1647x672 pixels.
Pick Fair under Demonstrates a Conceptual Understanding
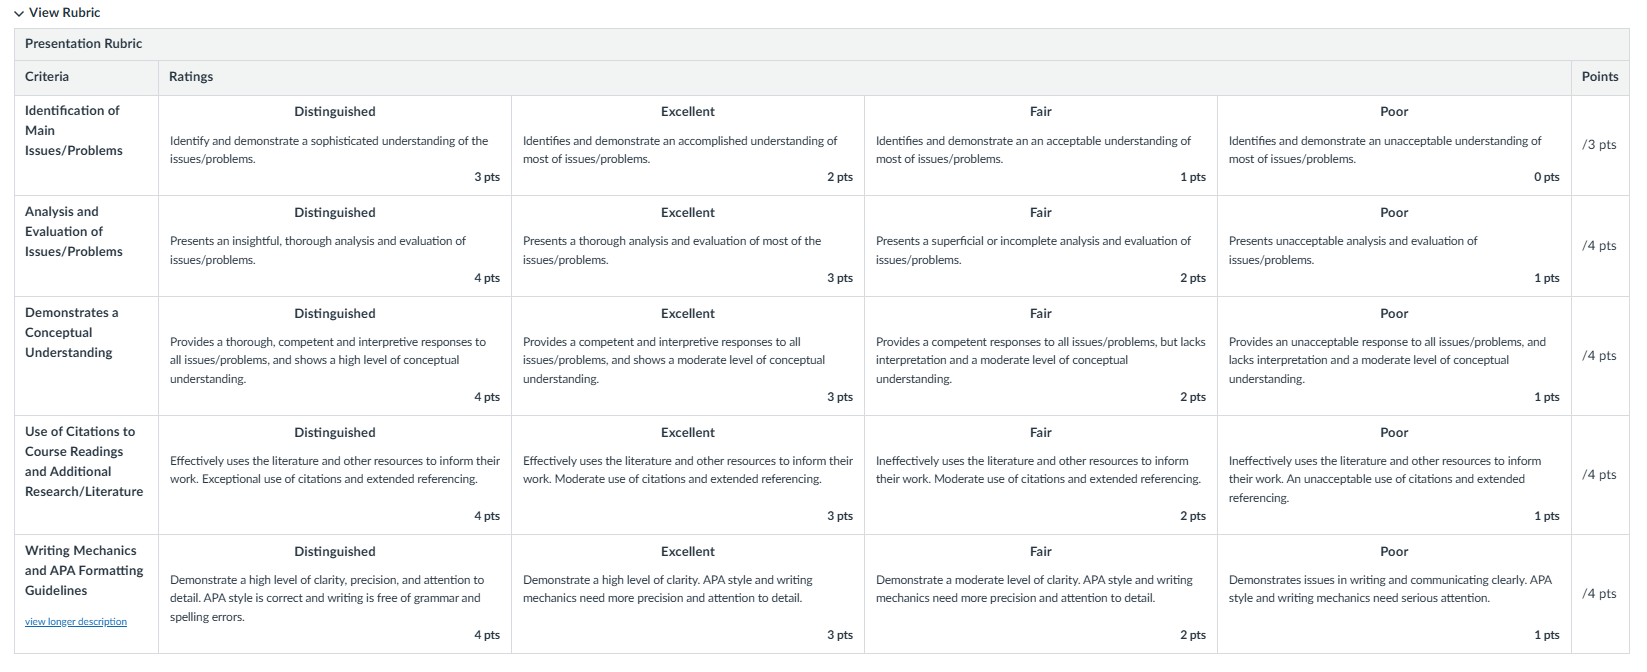1041,356
